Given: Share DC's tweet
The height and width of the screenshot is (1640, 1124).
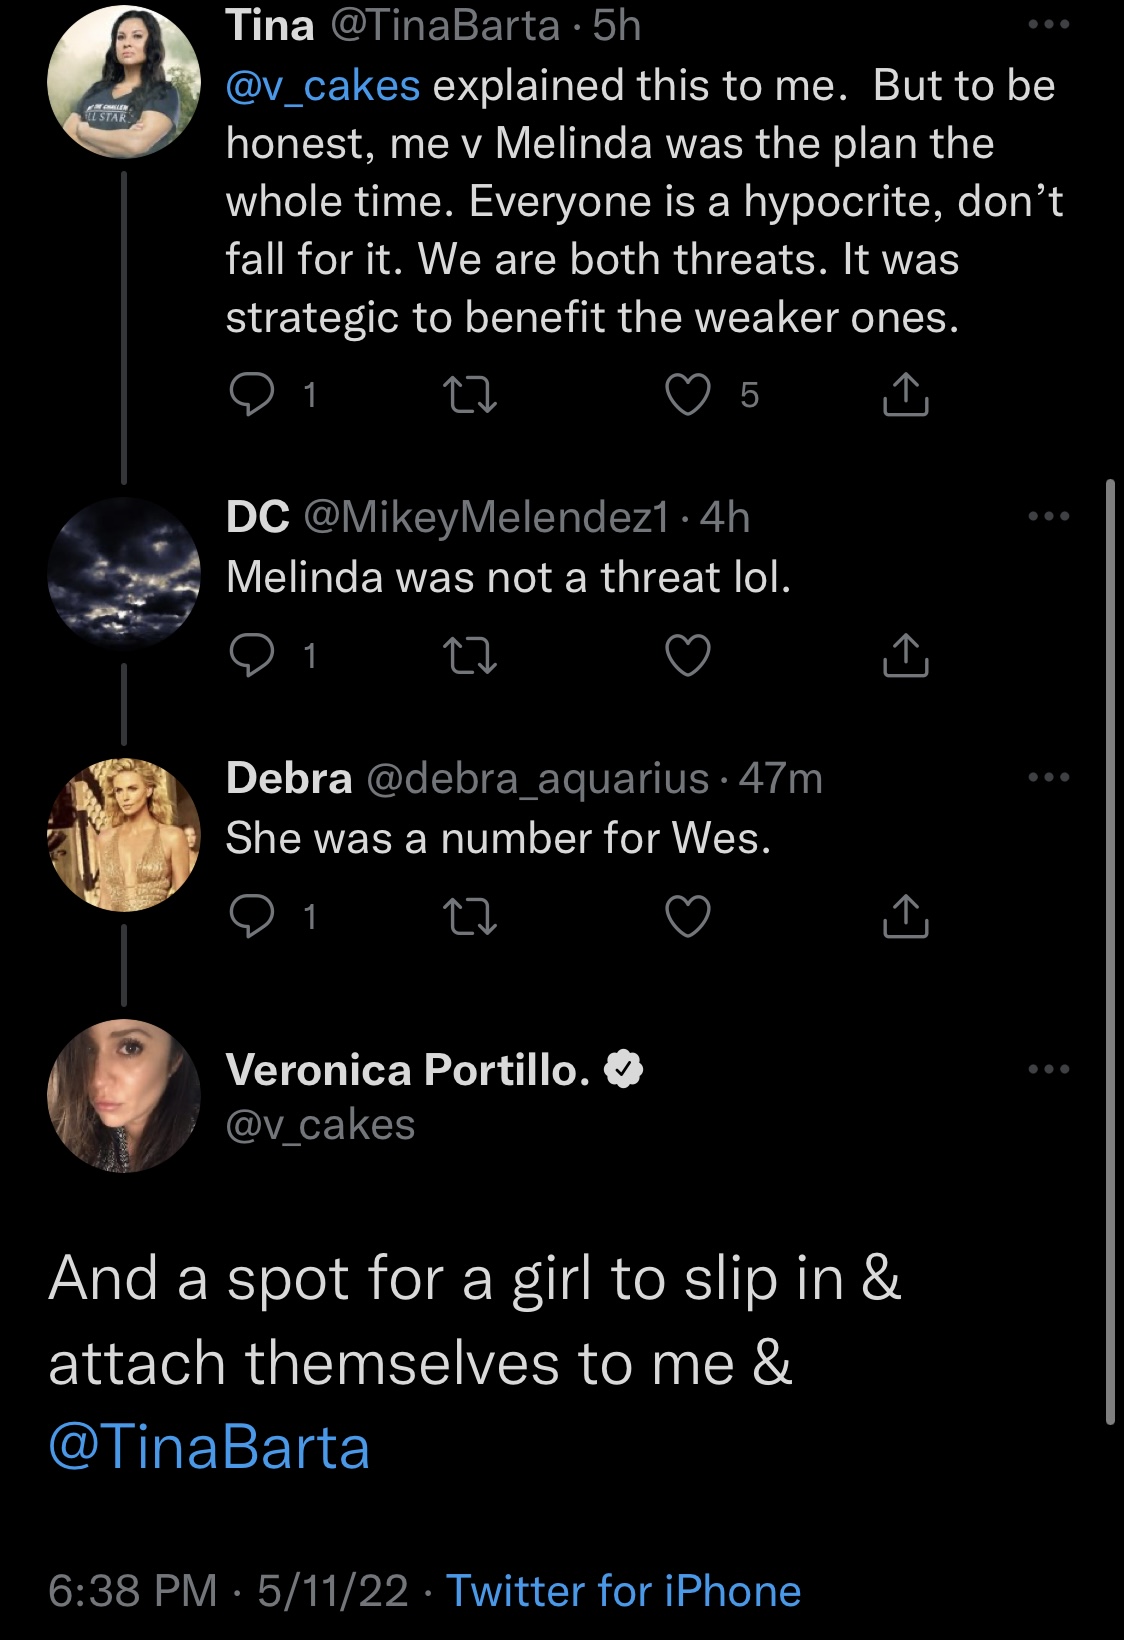Looking at the screenshot, I should click(906, 655).
